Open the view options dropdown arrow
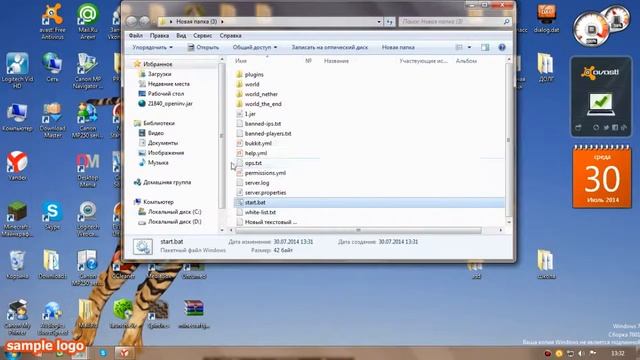 click(469, 47)
